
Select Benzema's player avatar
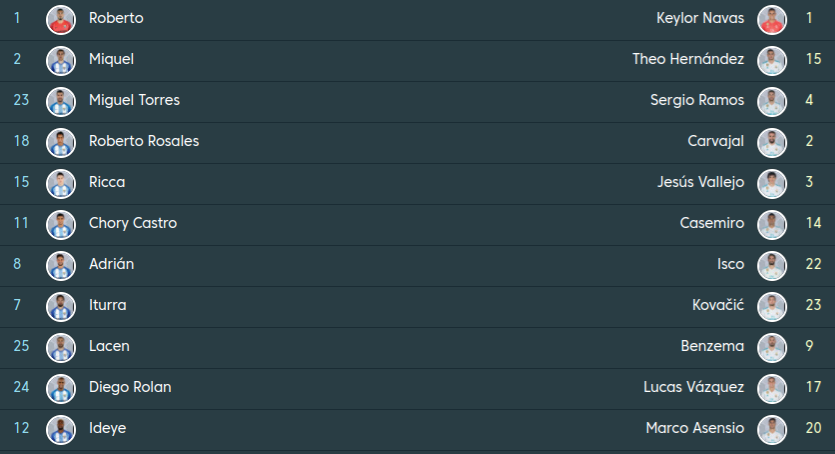click(x=771, y=347)
